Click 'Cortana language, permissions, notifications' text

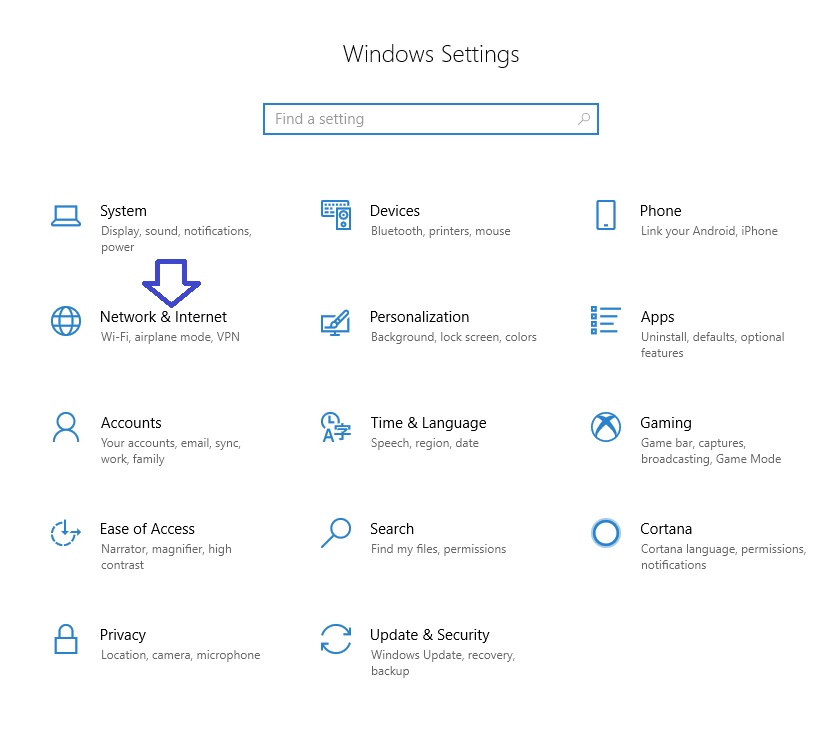723,557
